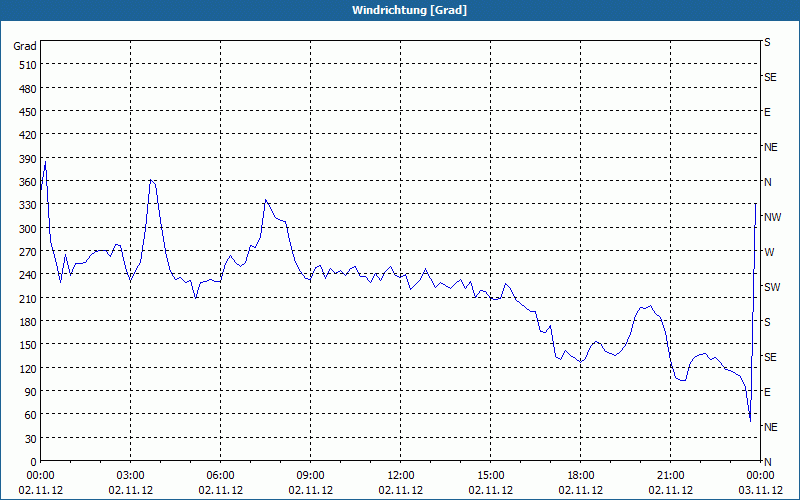The height and width of the screenshot is (500, 800).
Task: Click the "N" compass label beside 0 gridline
Action: [x=768, y=462]
